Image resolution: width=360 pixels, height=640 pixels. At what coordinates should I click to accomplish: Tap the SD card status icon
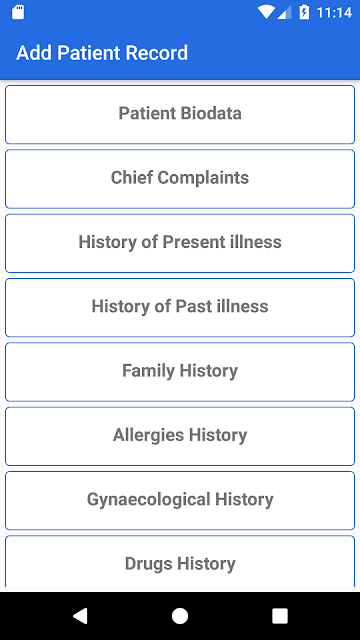point(18,12)
